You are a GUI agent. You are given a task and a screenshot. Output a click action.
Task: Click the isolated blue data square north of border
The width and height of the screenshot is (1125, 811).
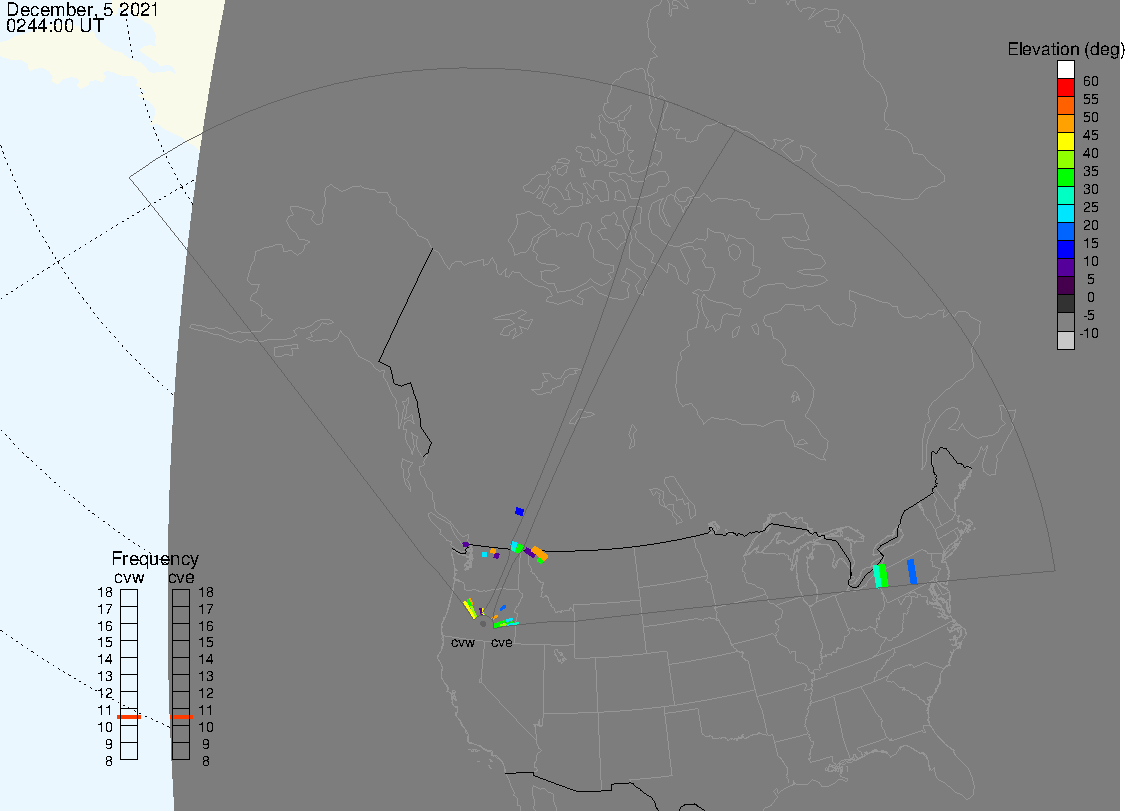(519, 512)
